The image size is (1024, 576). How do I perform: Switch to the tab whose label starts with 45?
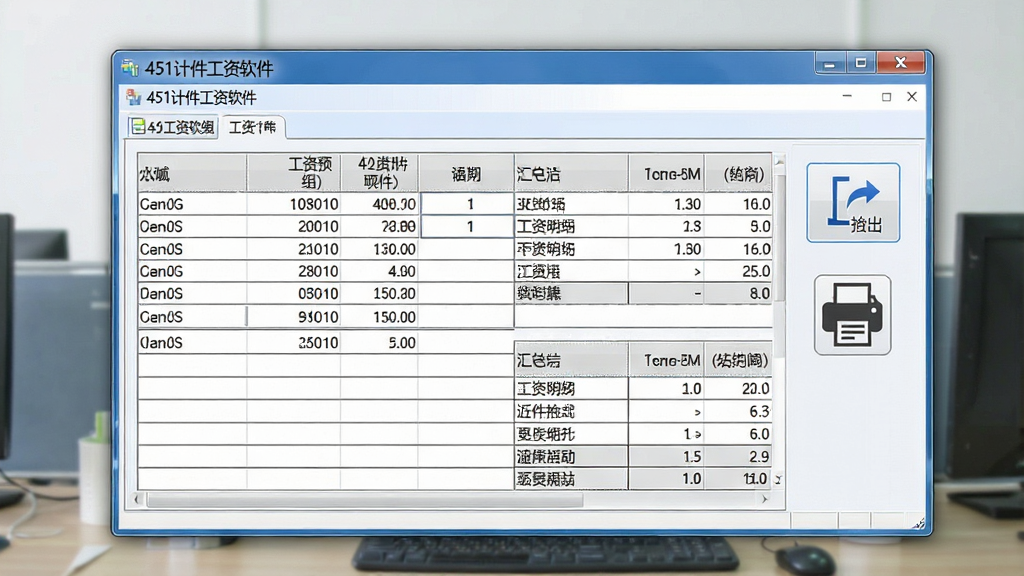pos(173,127)
